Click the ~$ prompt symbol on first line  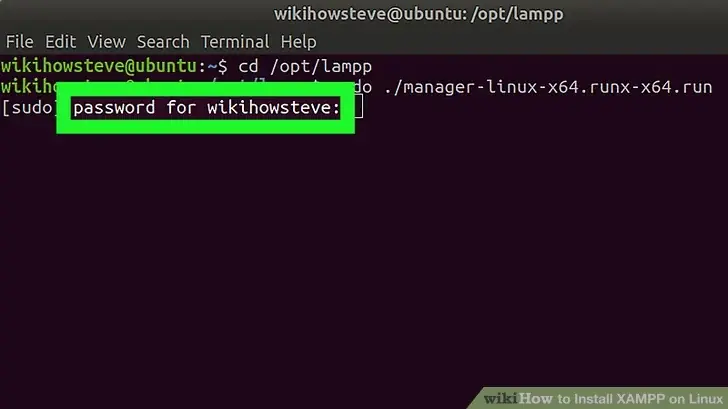(217, 66)
